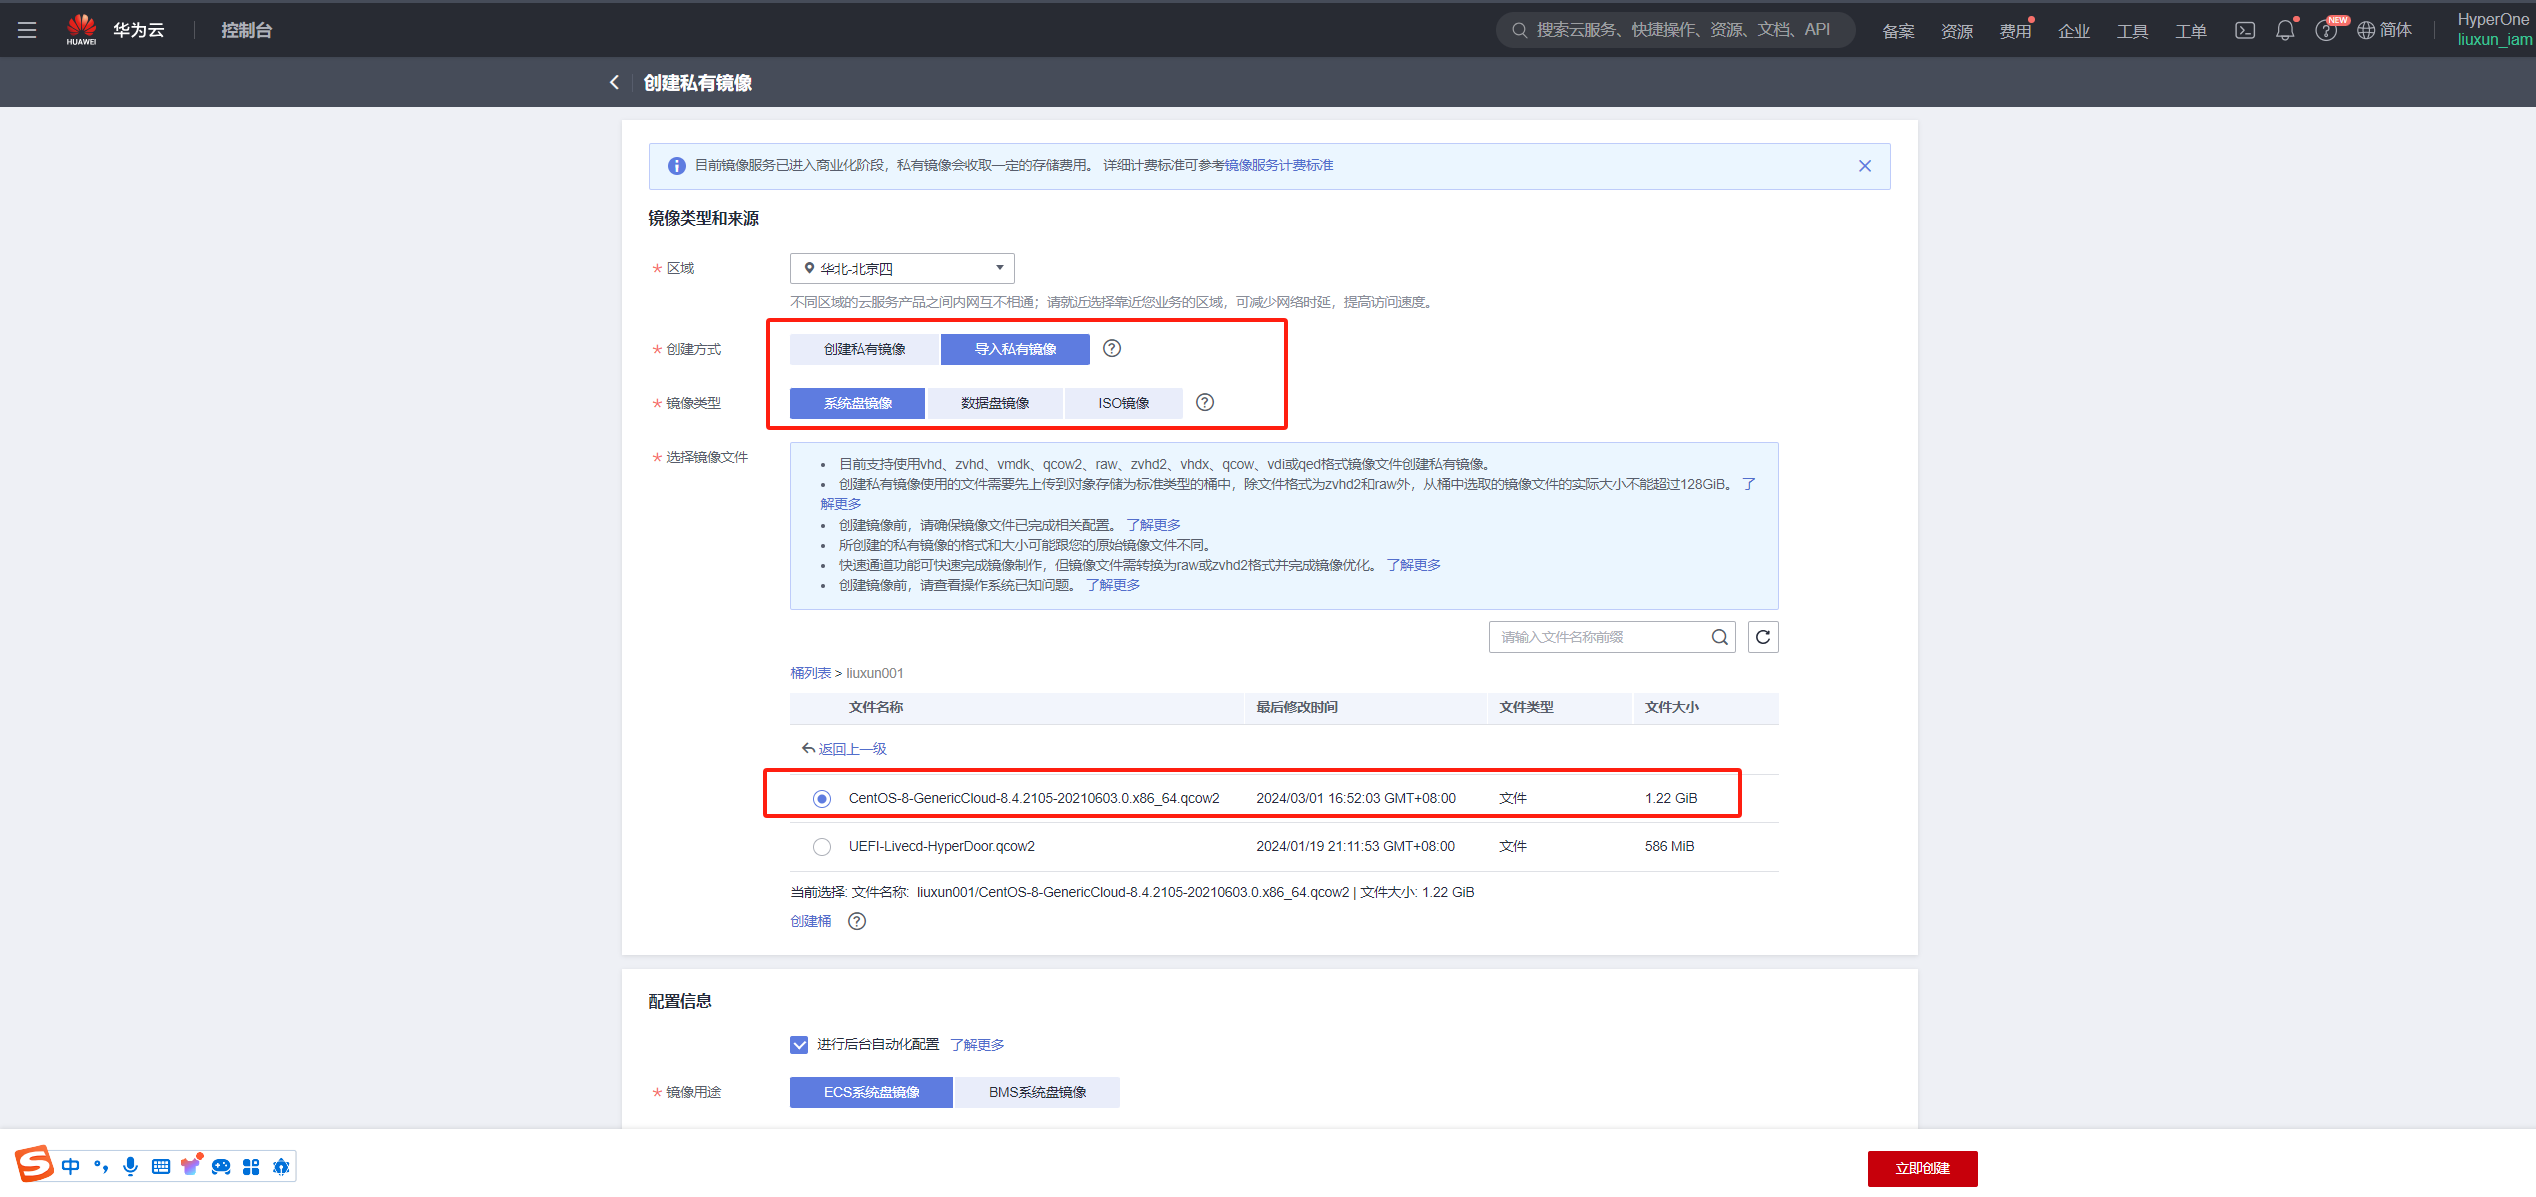The image size is (2536, 1197).
Task: Open the 工单 menu
Action: point(2191,31)
